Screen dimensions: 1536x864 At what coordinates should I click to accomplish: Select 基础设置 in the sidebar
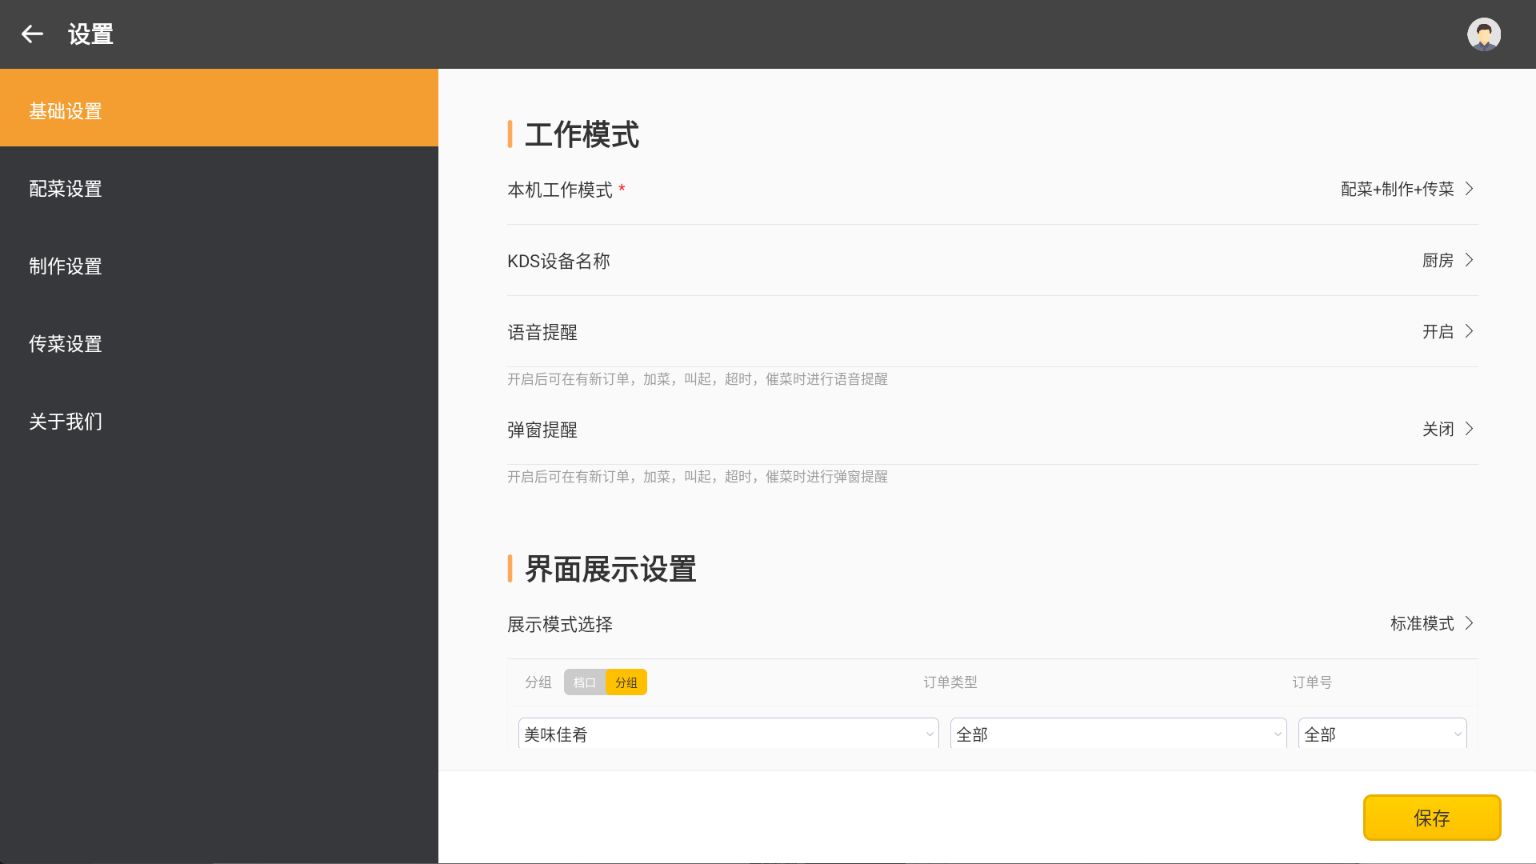219,108
